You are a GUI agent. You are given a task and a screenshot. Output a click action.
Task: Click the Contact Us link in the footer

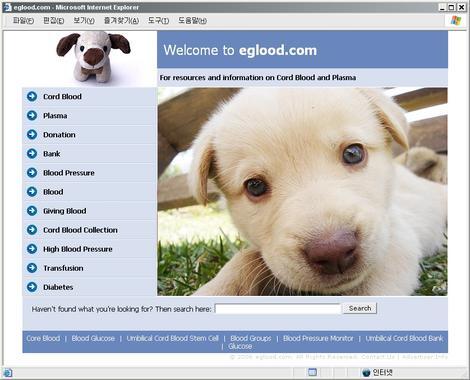pos(378,357)
